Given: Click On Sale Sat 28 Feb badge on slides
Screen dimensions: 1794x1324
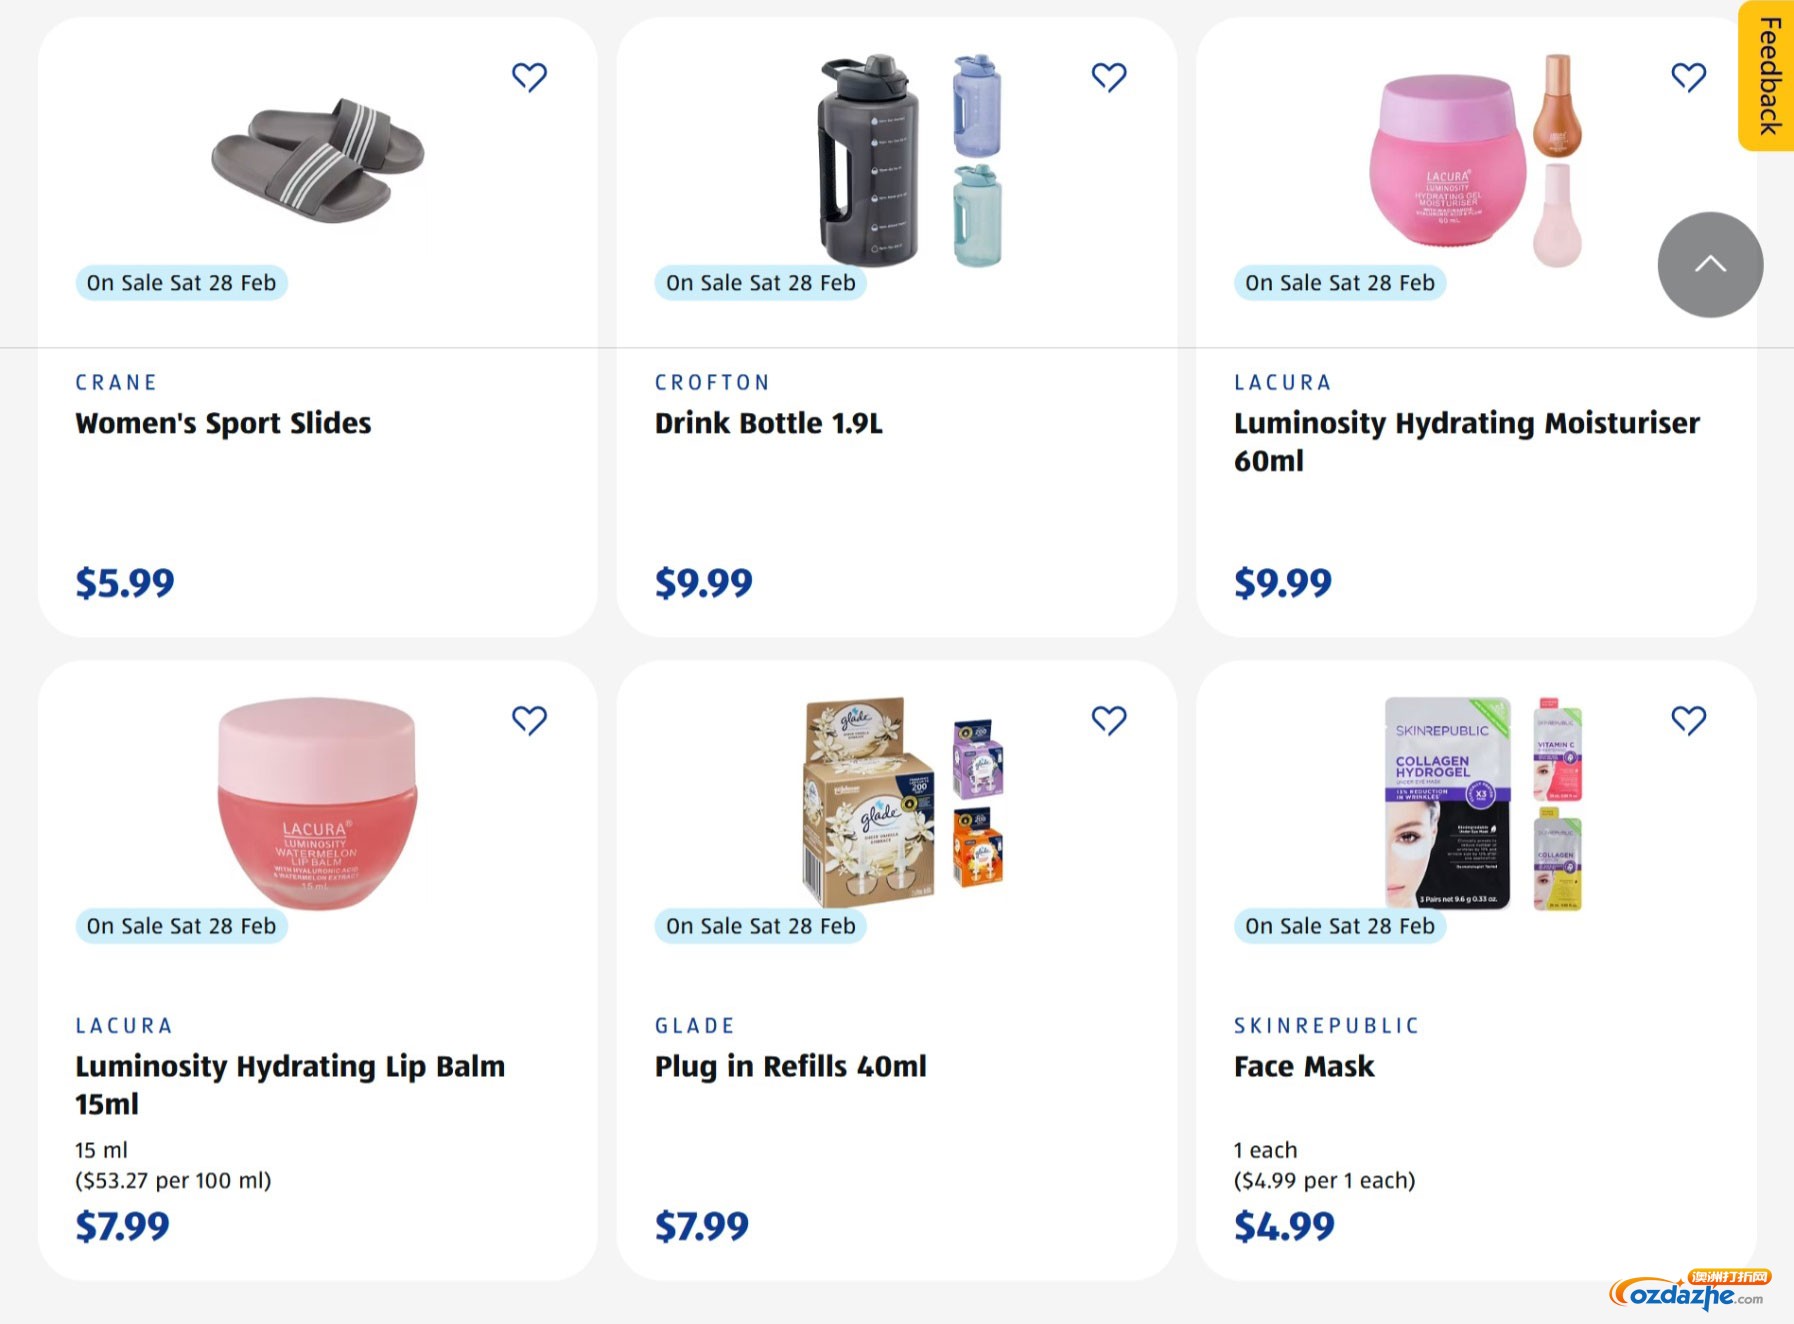Looking at the screenshot, I should tap(181, 283).
